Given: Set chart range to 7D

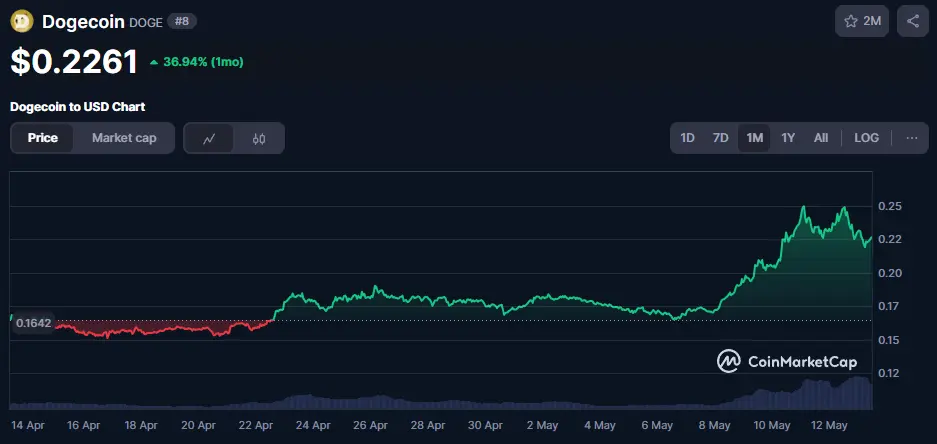Looking at the screenshot, I should click(721, 138).
